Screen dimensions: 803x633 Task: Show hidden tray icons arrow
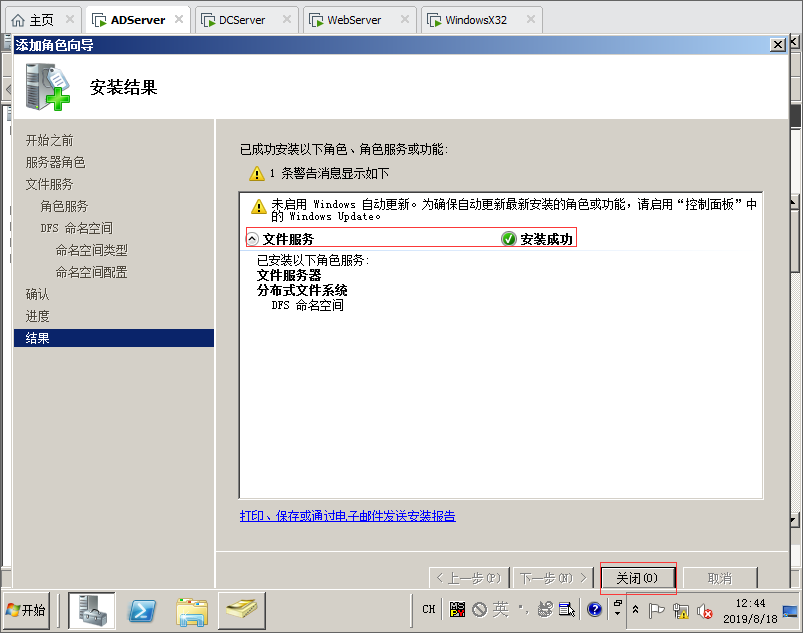click(x=636, y=609)
